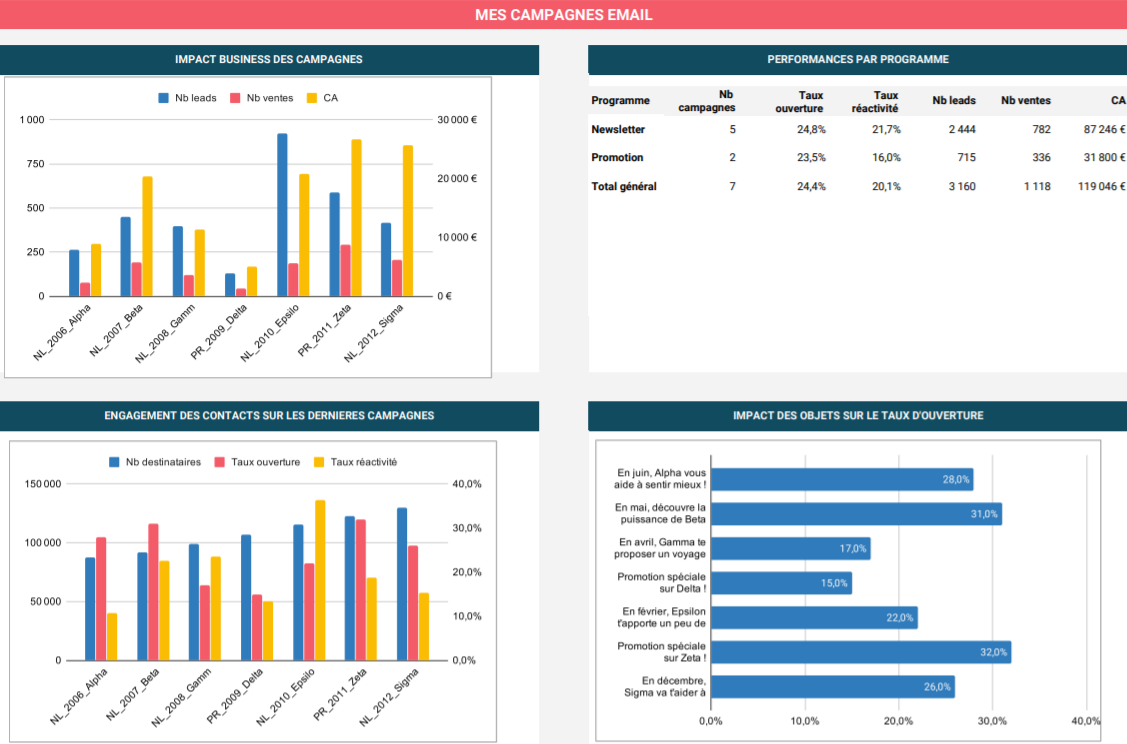The width and height of the screenshot is (1127, 744).
Task: Click the red ouverture bar for NL_2007_Beta
Action: pos(154,592)
